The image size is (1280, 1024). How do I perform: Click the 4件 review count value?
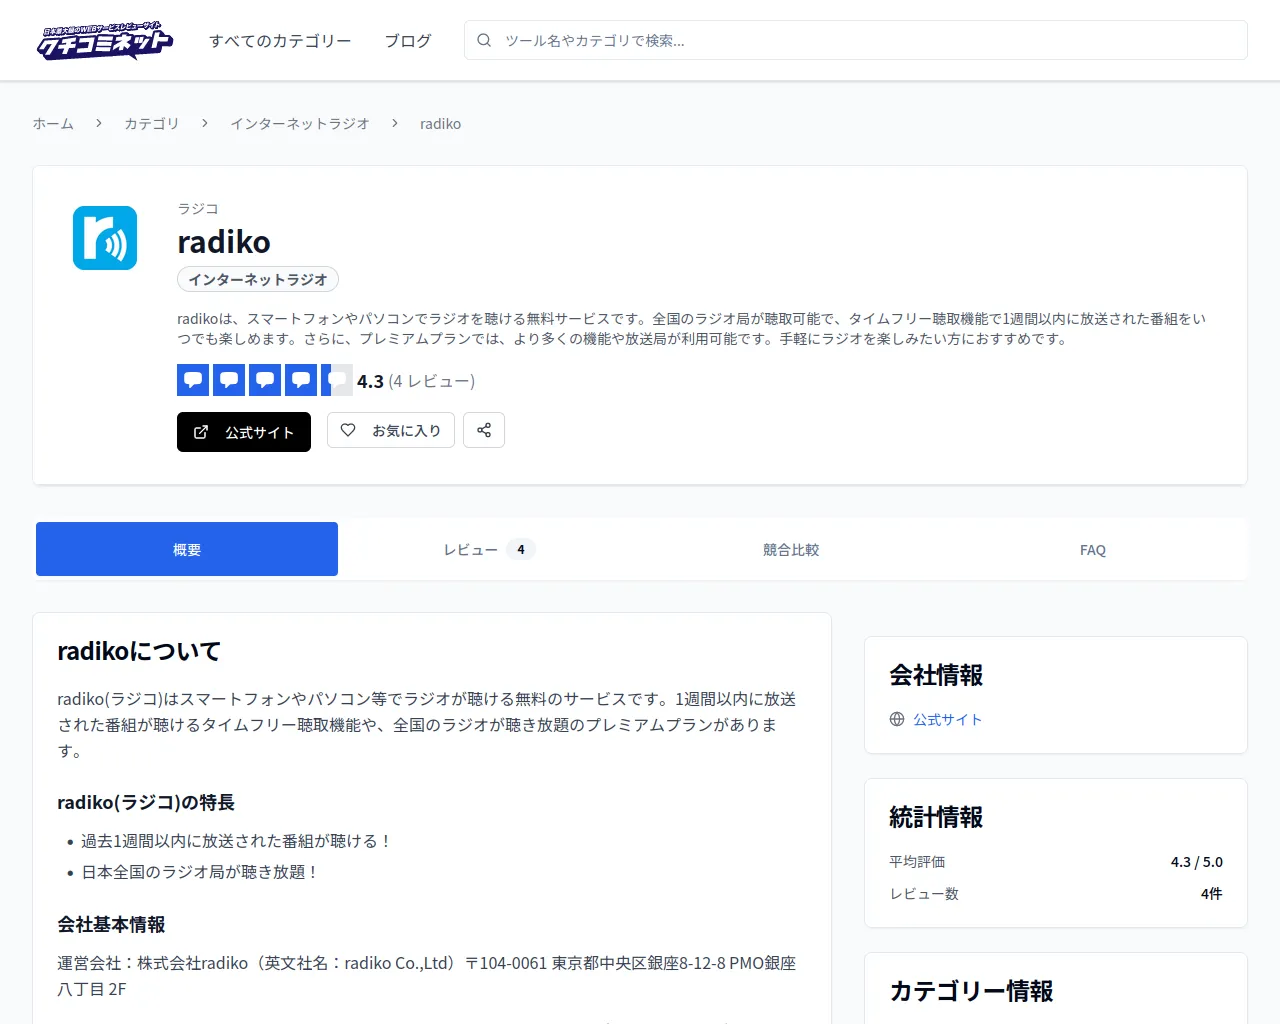point(1212,894)
